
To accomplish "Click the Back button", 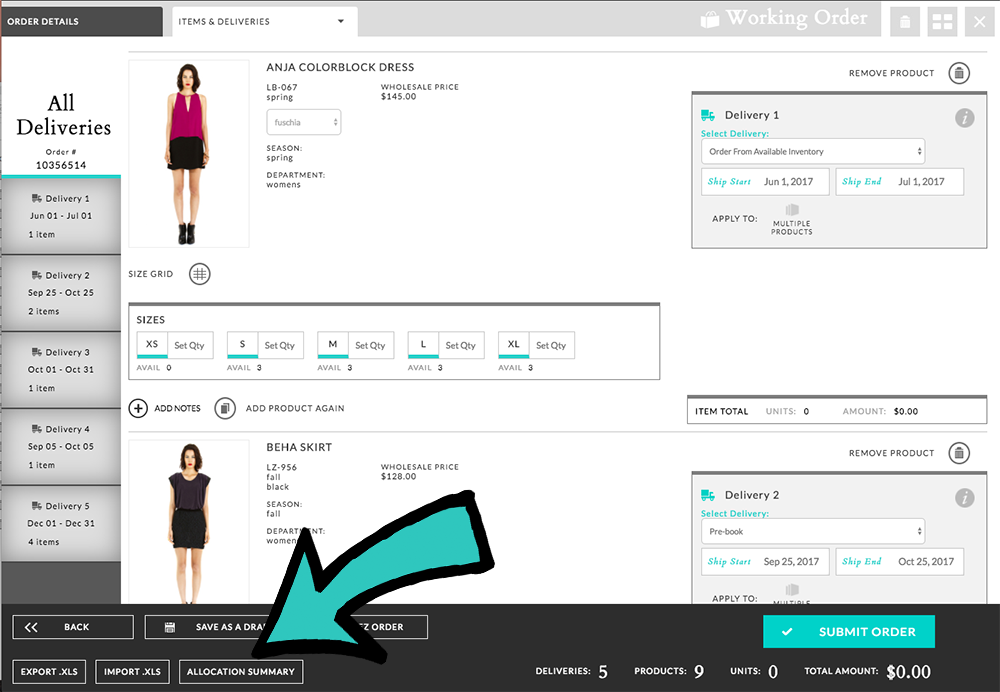I will (x=73, y=627).
